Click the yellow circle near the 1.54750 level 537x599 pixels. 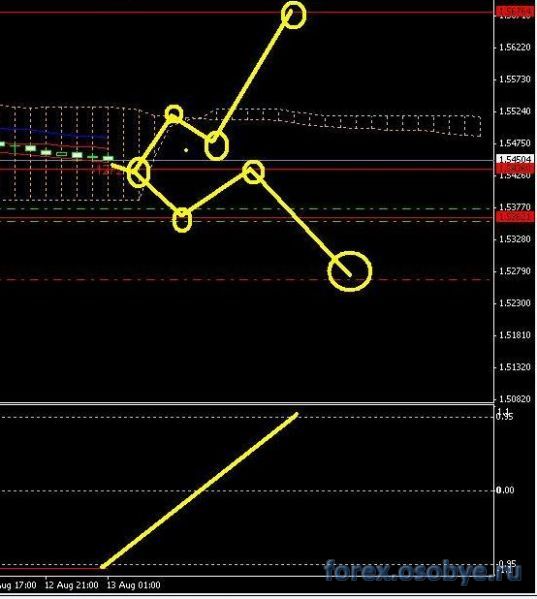pyautogui.click(x=217, y=145)
